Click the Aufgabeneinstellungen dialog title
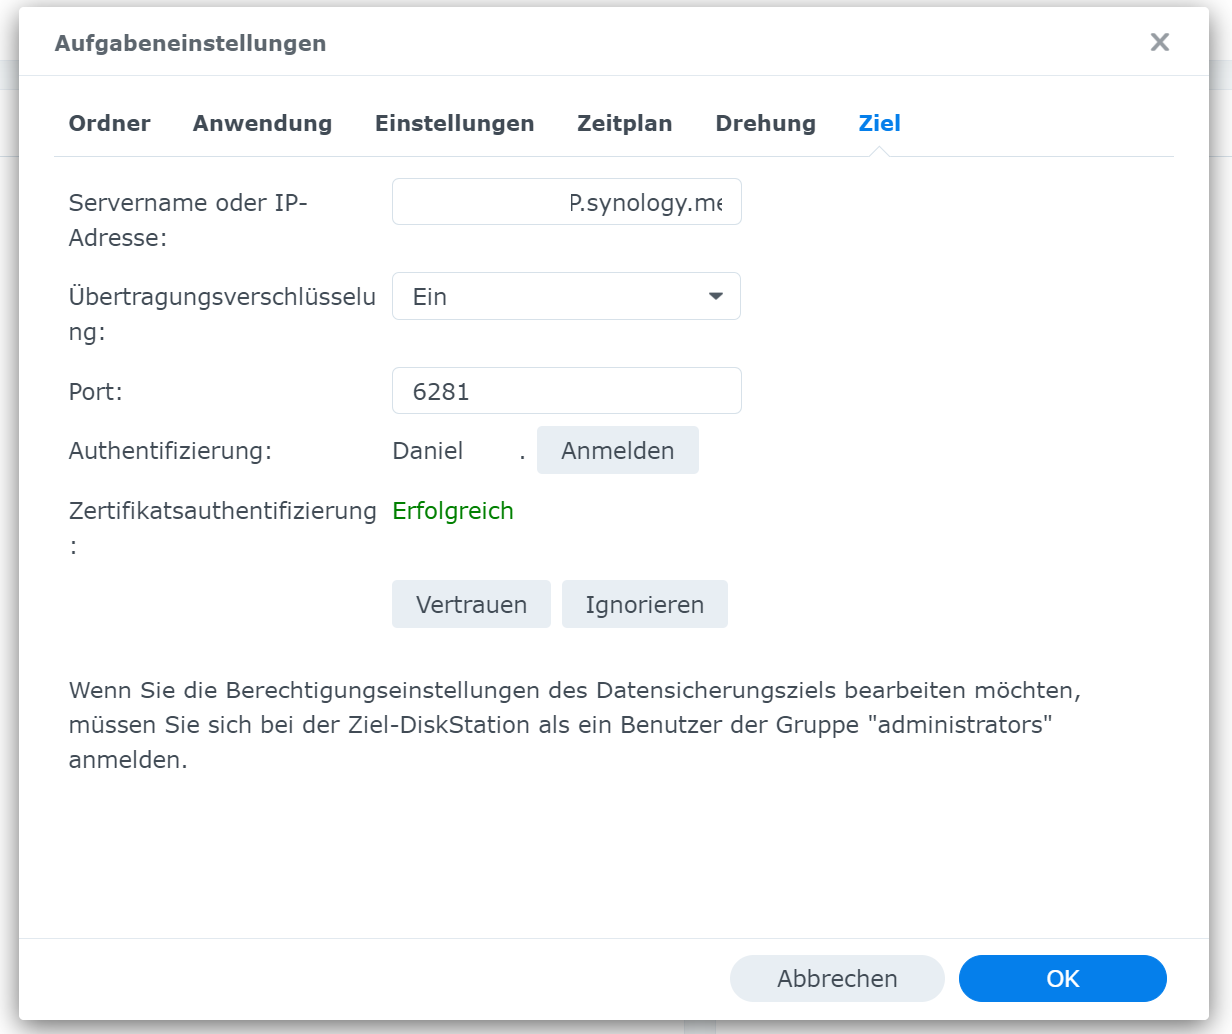The image size is (1232, 1034). [x=190, y=43]
